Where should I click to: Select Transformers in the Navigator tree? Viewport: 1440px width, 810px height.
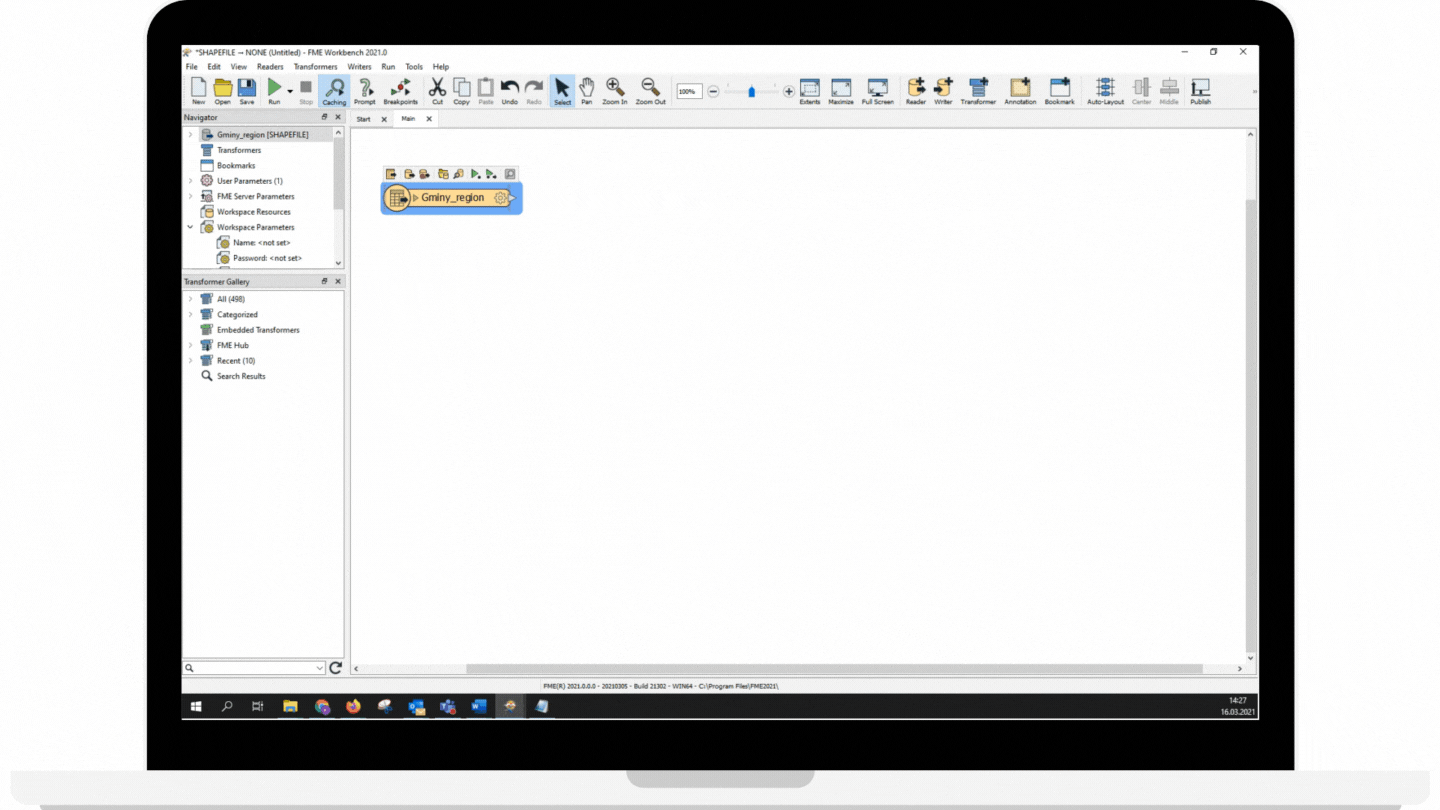(239, 150)
